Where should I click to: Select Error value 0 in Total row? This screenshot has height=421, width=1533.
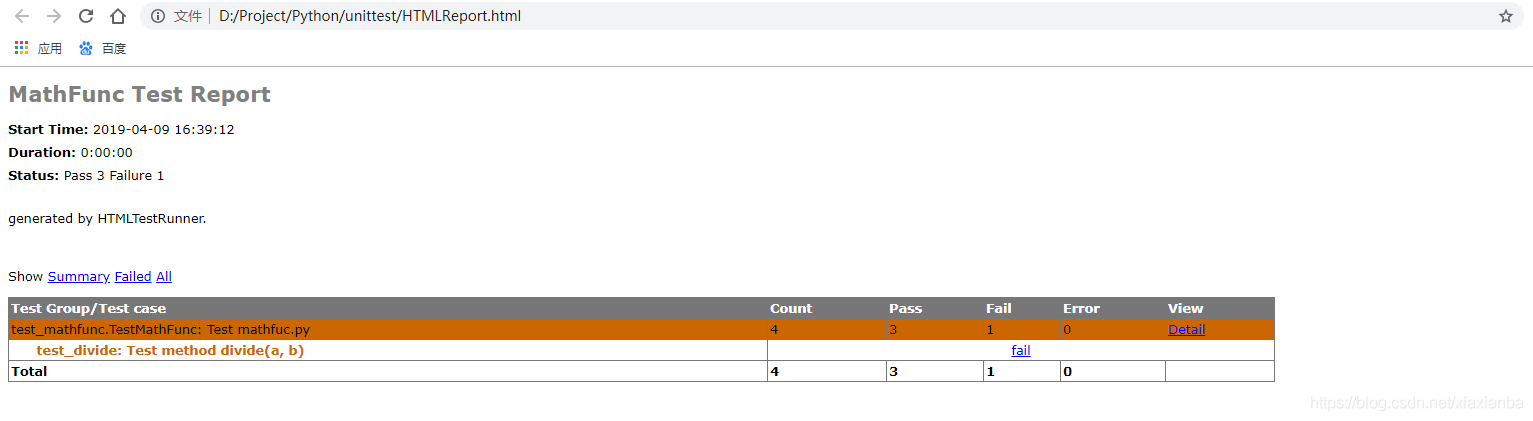point(1067,371)
